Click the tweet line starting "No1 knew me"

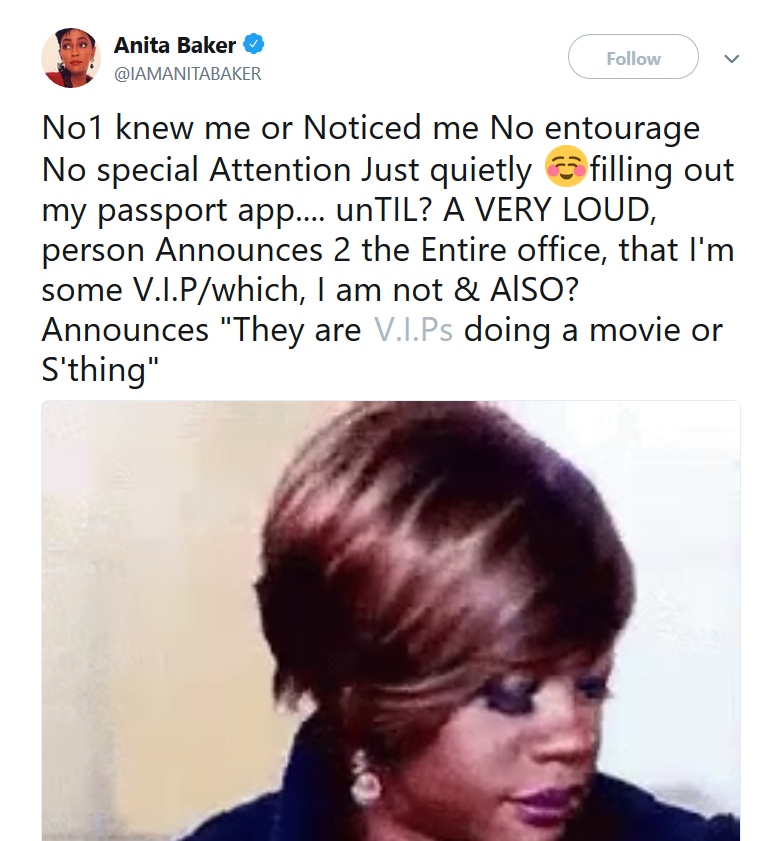click(x=371, y=128)
